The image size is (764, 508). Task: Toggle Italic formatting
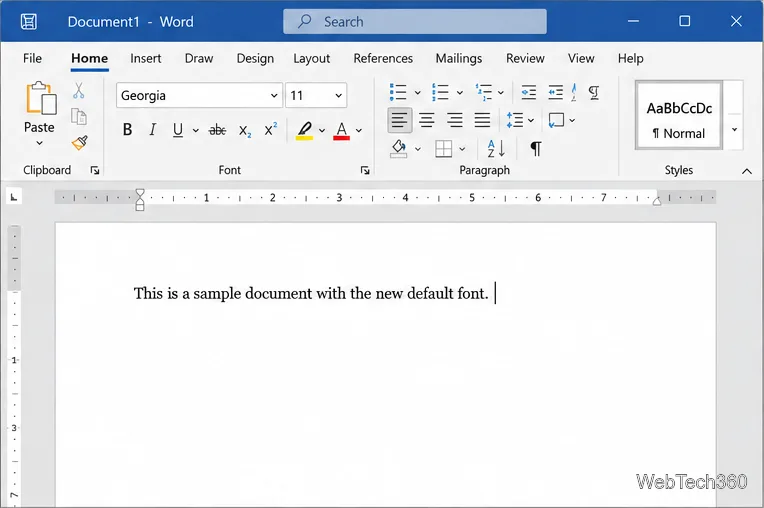click(x=153, y=130)
